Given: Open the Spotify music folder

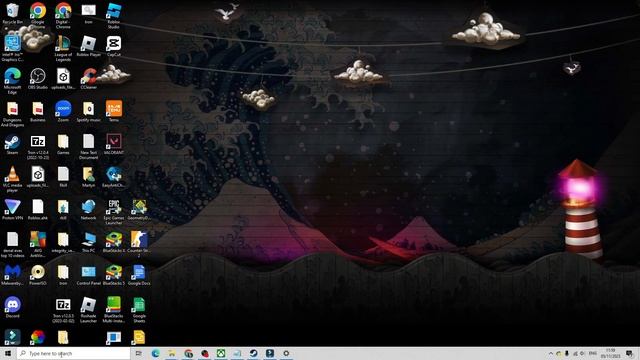Looking at the screenshot, I should pyautogui.click(x=88, y=111).
